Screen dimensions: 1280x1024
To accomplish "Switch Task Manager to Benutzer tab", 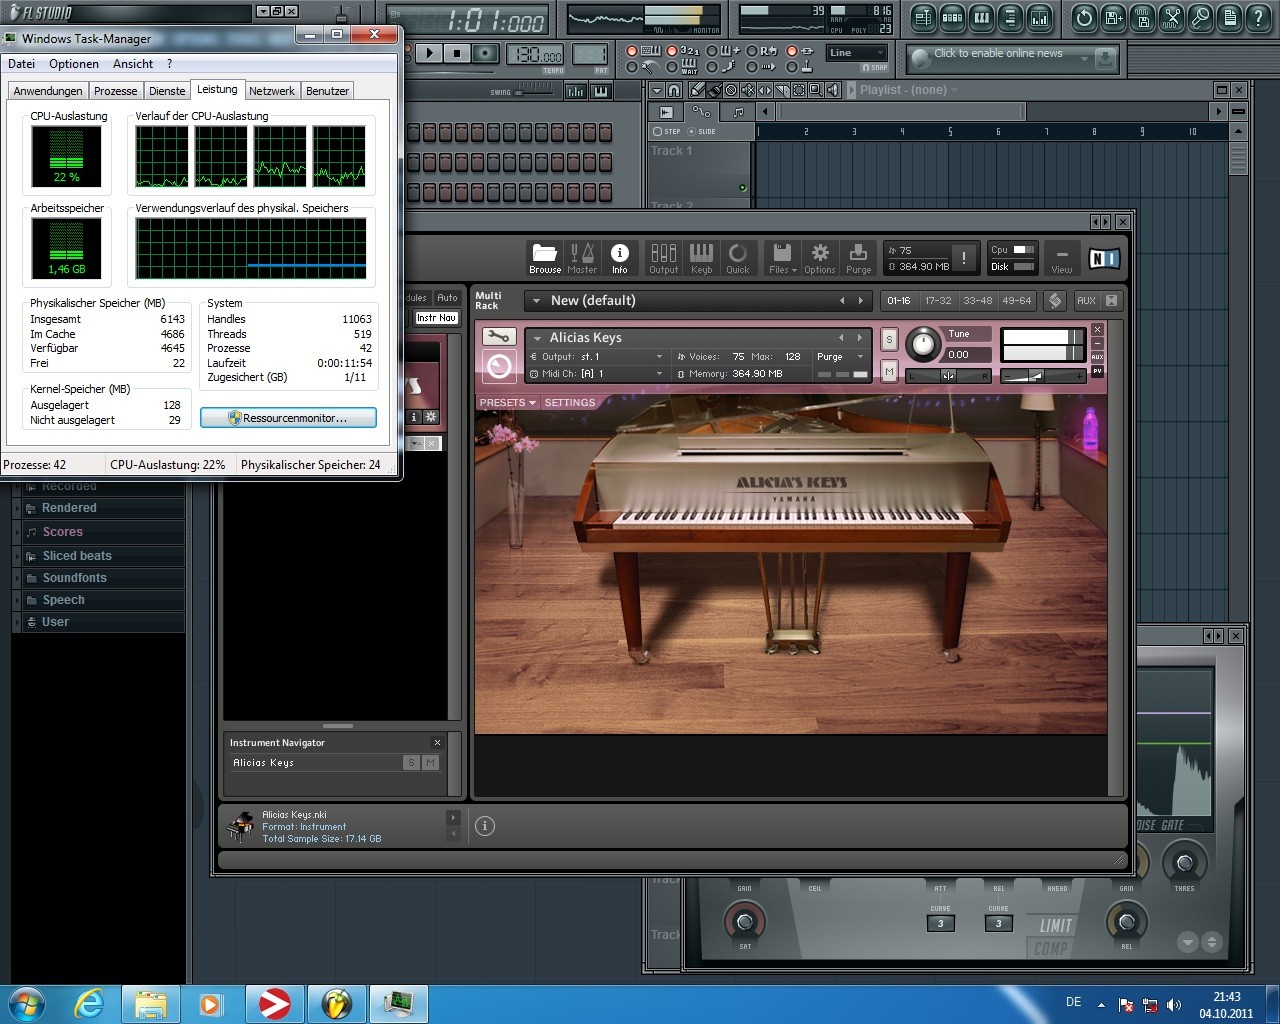I will tap(327, 91).
